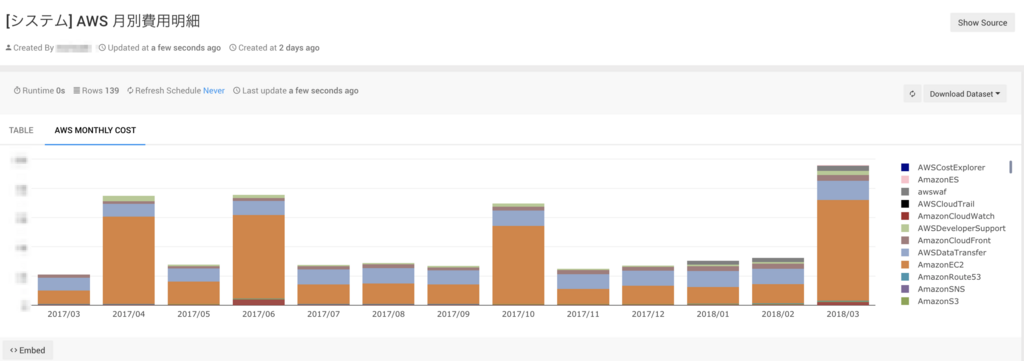
Task: Click the Updated at clock icon
Action: [103, 48]
